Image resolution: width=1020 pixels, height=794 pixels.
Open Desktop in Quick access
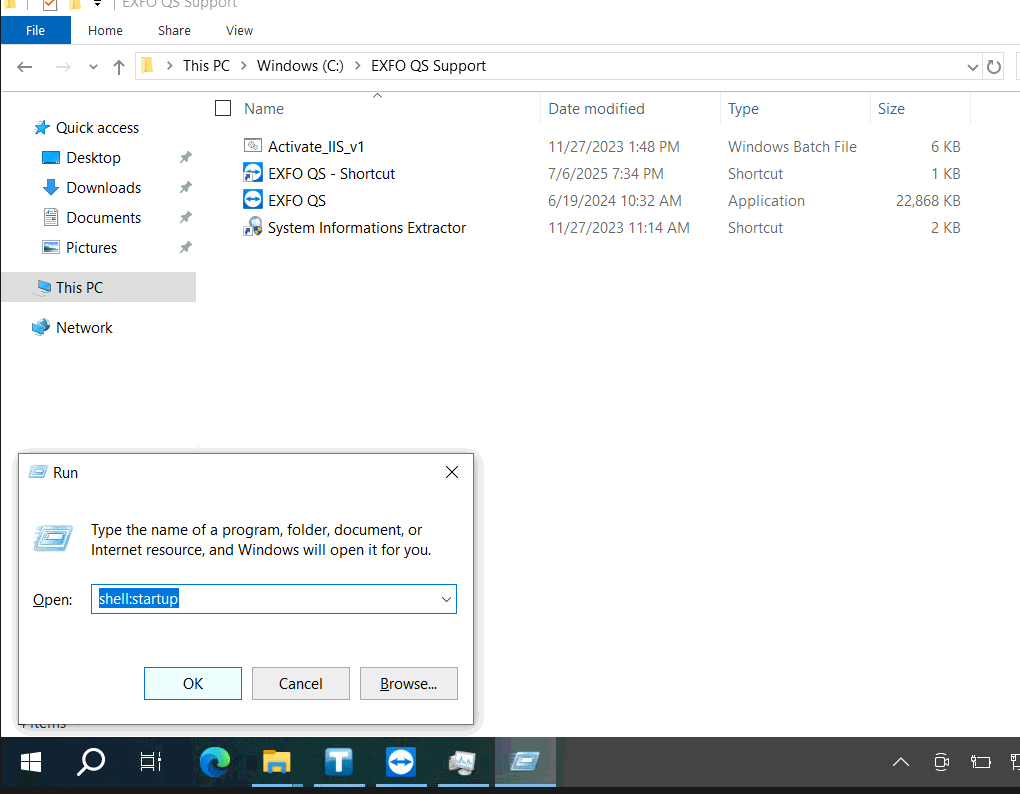pyautogui.click(x=93, y=157)
